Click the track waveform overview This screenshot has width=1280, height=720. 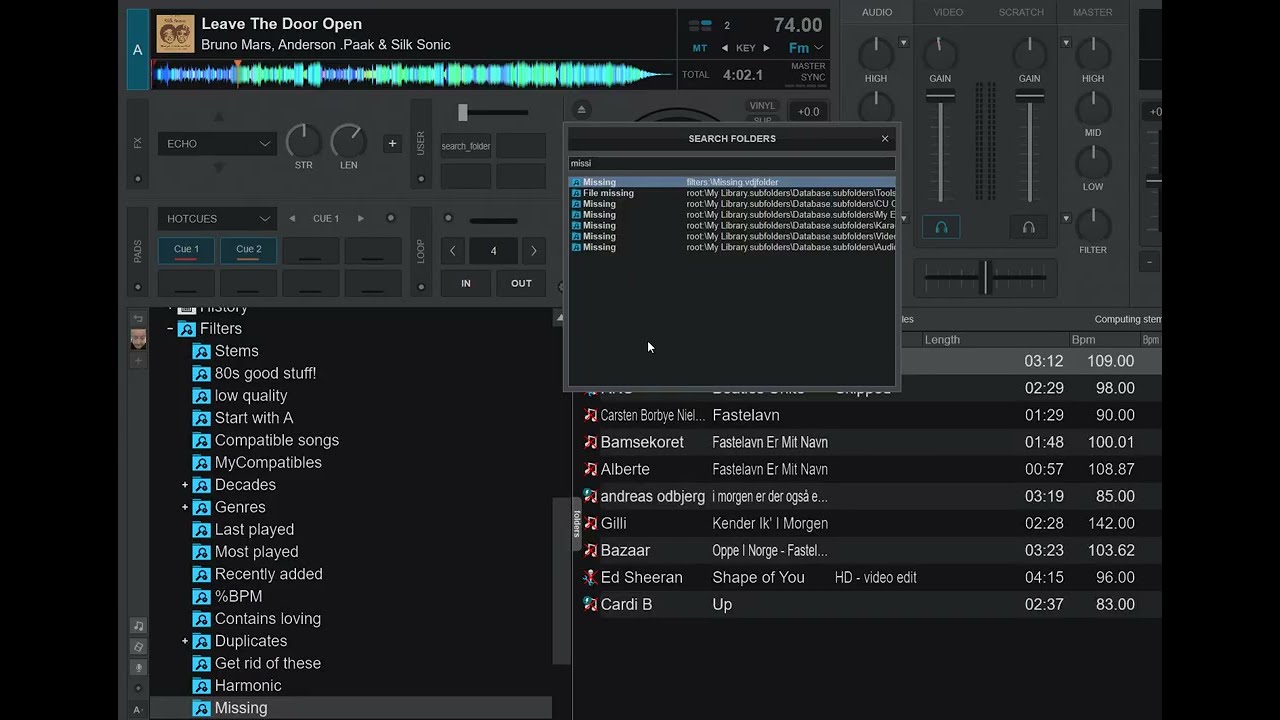tap(414, 74)
